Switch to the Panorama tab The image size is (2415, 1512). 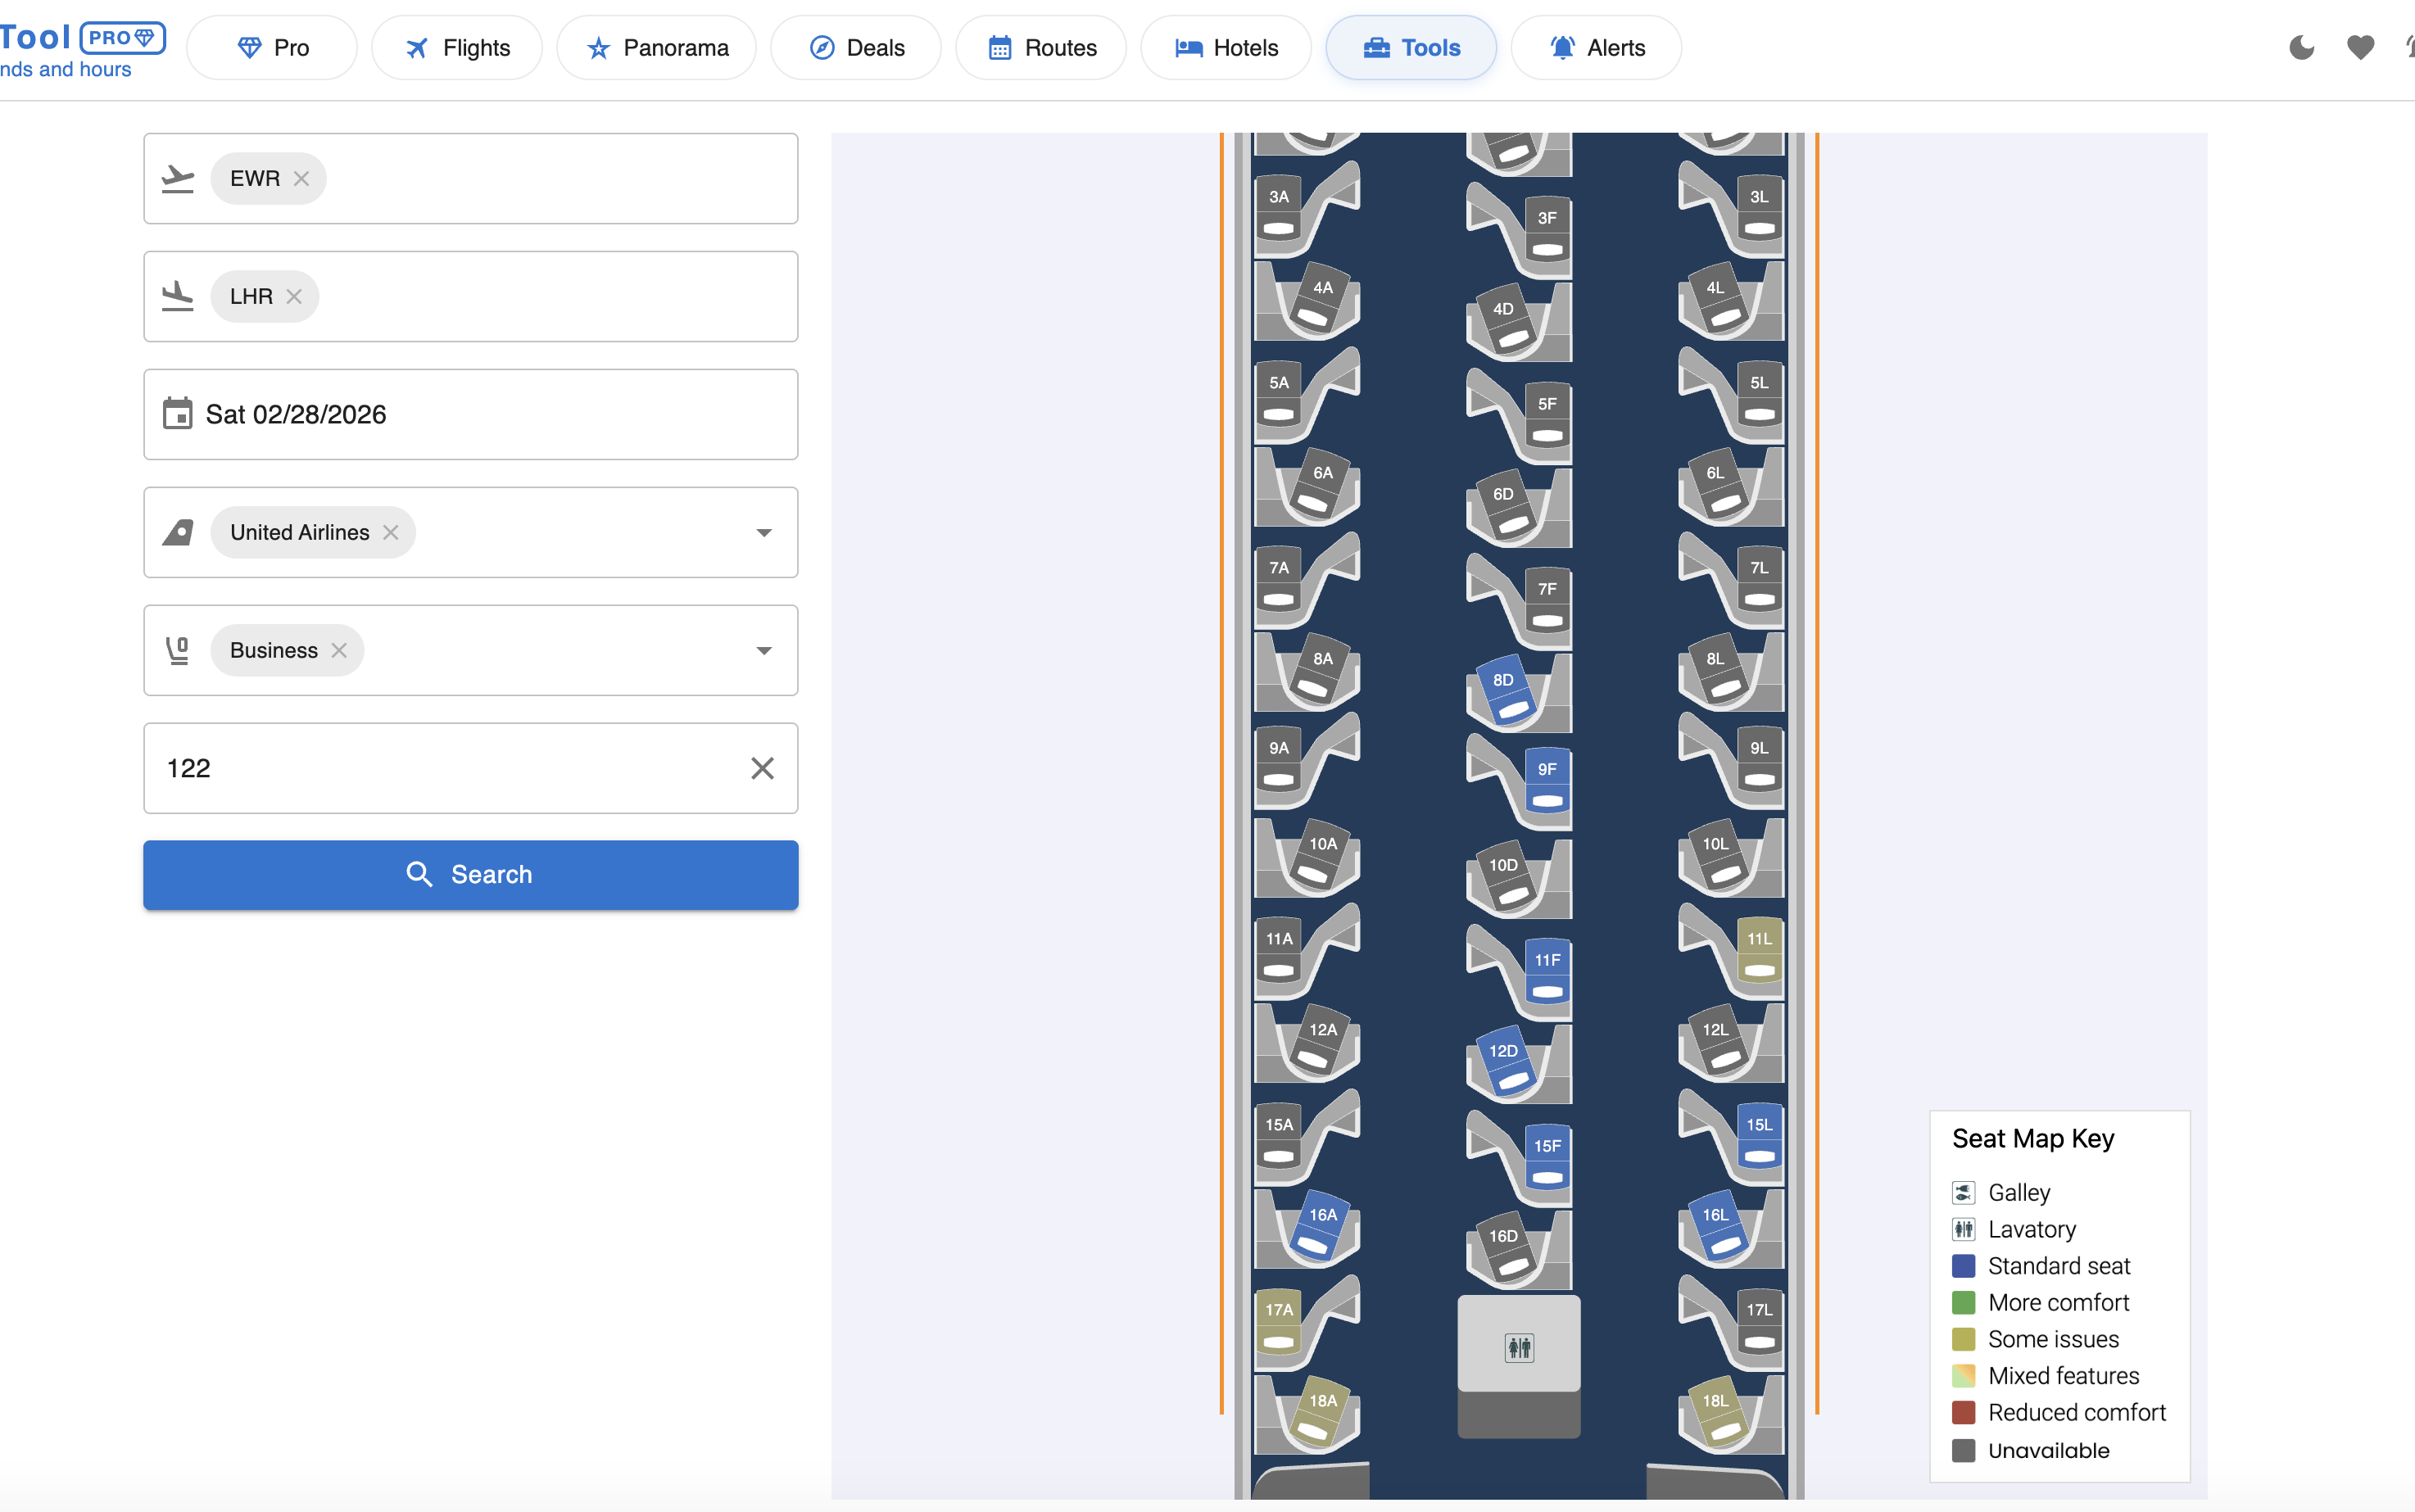click(x=656, y=47)
